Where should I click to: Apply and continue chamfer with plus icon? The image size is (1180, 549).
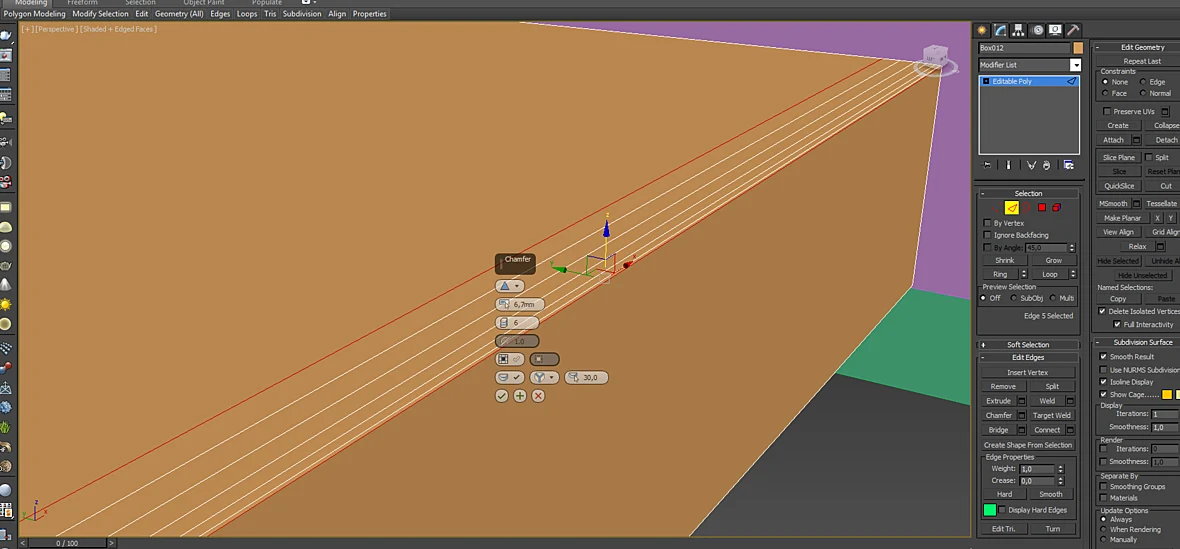click(x=520, y=396)
